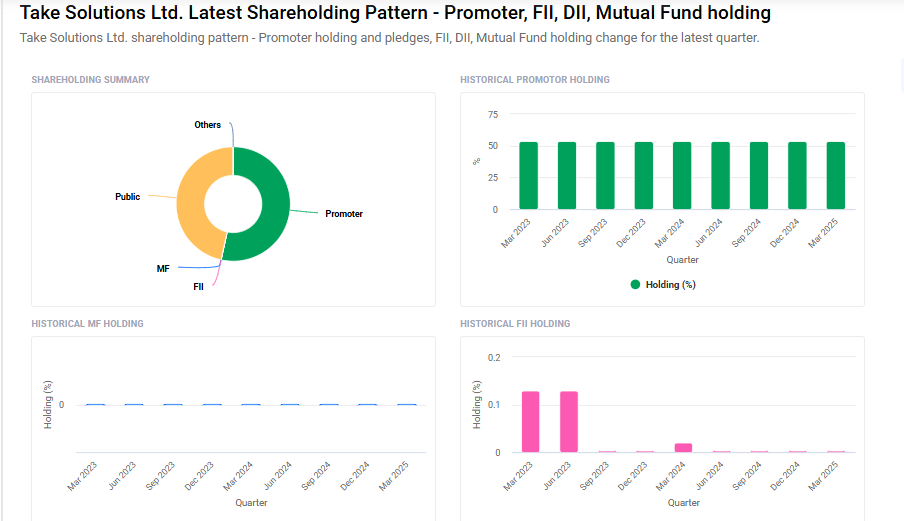This screenshot has width=904, height=521.
Task: Click Sep 2023 promoter holding bar
Action: (605, 176)
